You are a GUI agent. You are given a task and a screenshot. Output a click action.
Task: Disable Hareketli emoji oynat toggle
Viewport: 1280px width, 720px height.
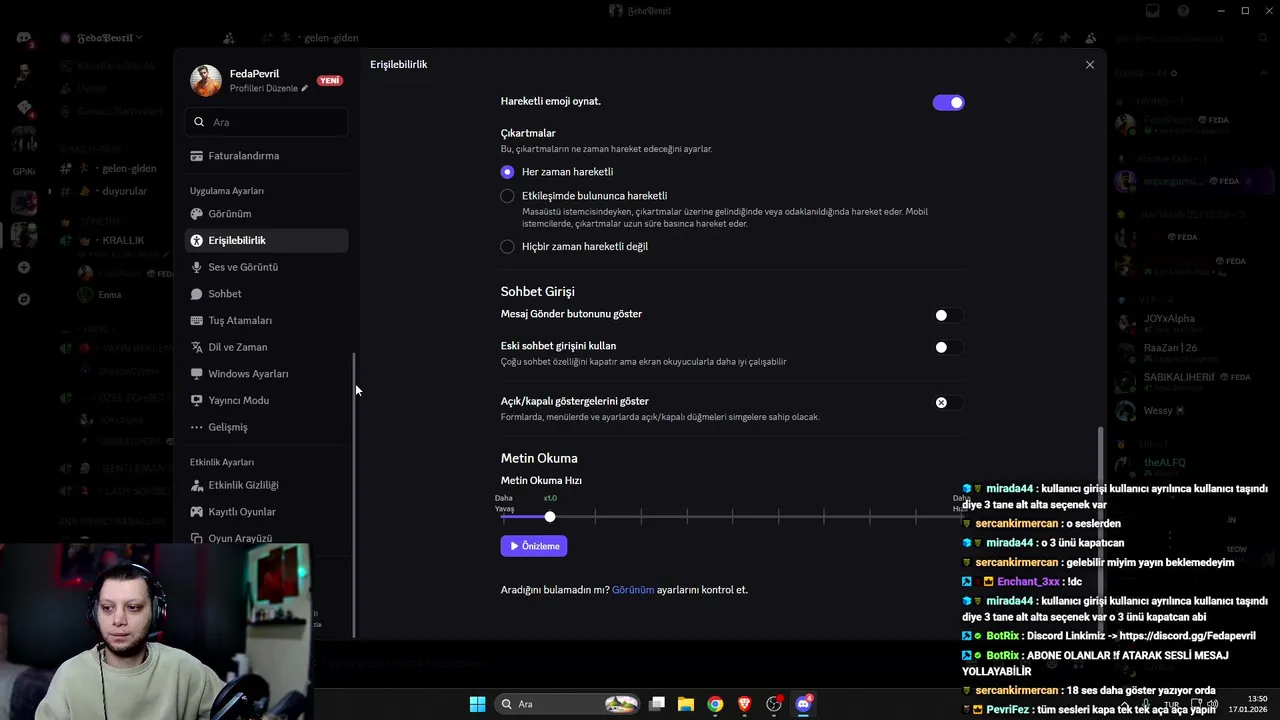point(948,102)
